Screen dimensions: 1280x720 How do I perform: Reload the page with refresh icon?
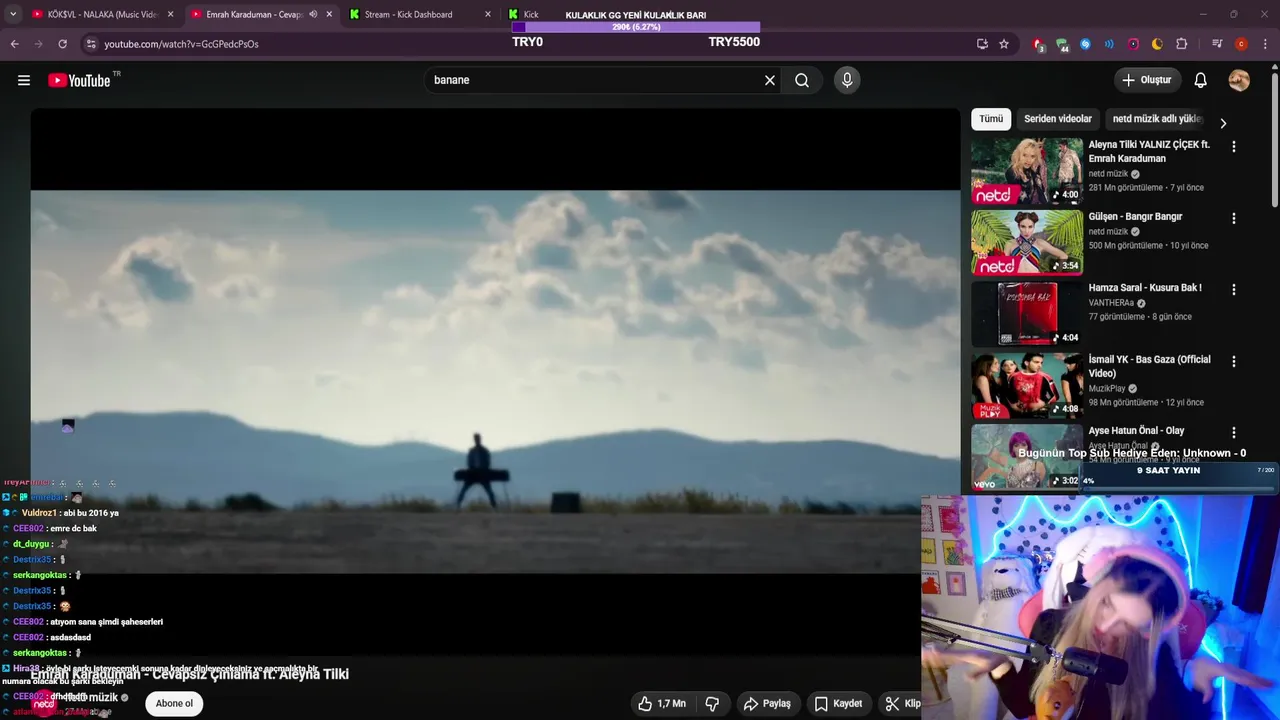click(x=63, y=44)
